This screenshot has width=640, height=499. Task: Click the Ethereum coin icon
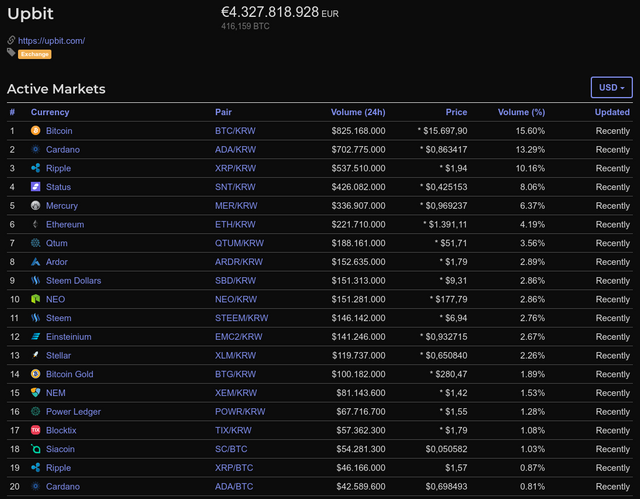coord(36,224)
